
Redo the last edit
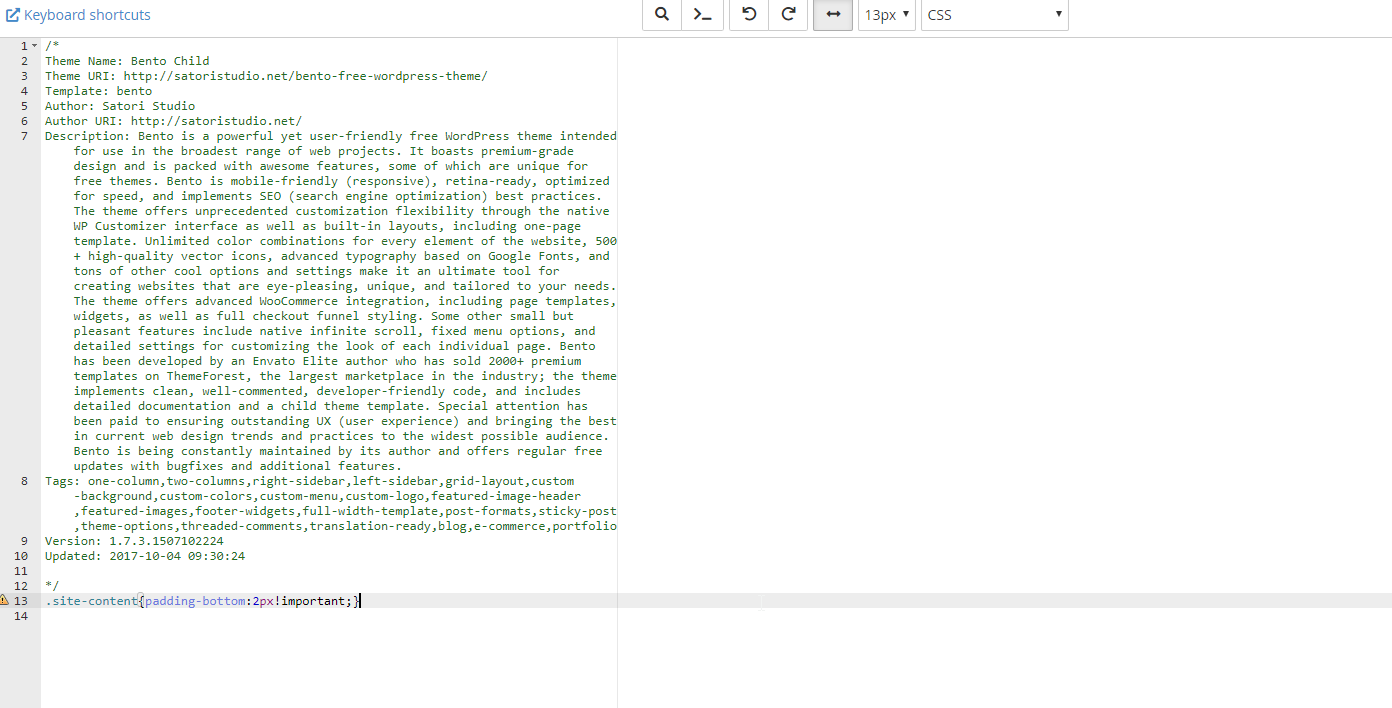[x=788, y=15]
